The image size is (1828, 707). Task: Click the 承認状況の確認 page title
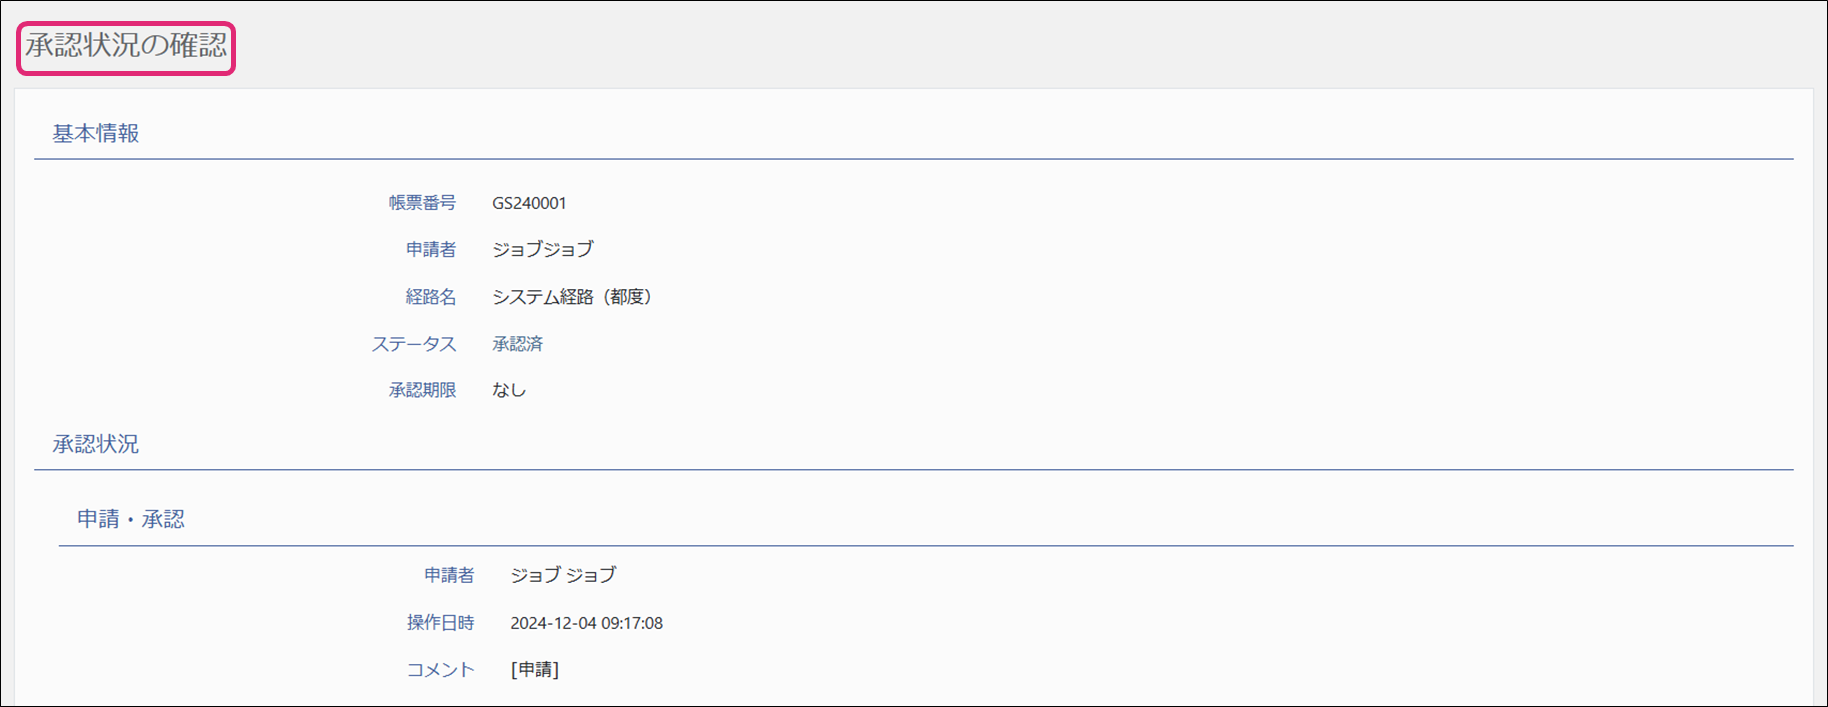126,46
